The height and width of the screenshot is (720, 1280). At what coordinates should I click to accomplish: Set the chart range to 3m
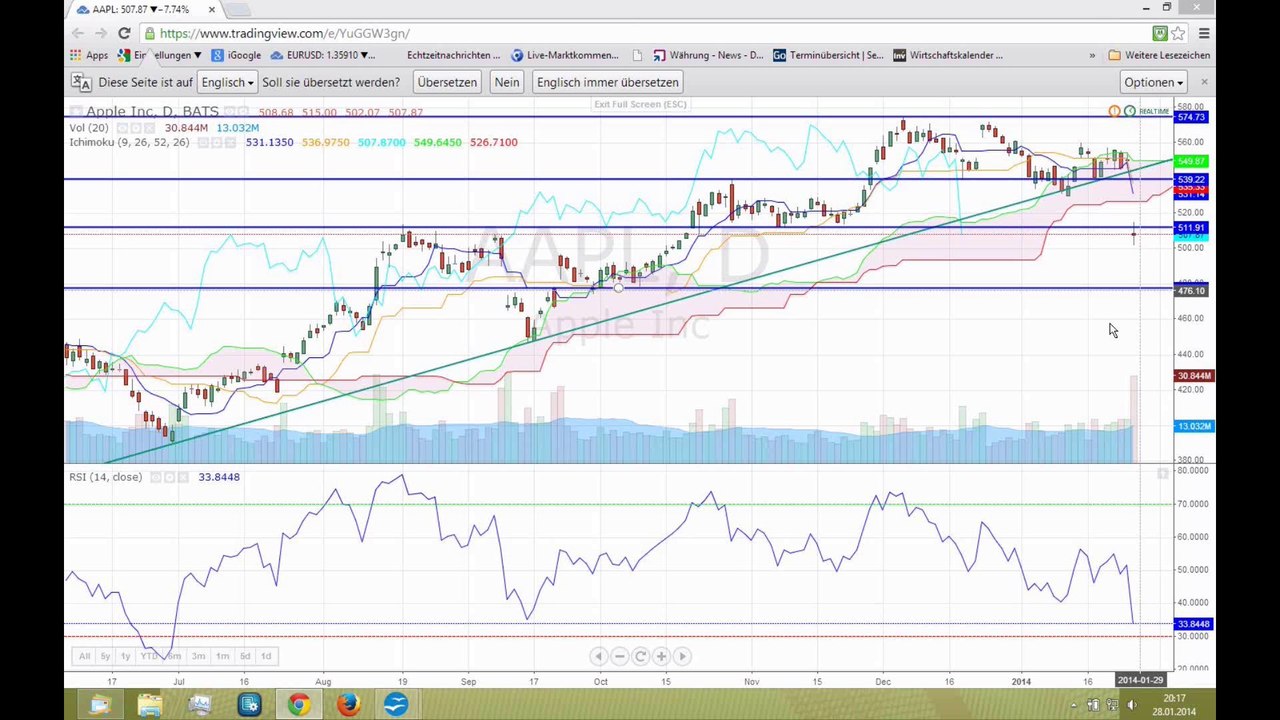[x=198, y=656]
